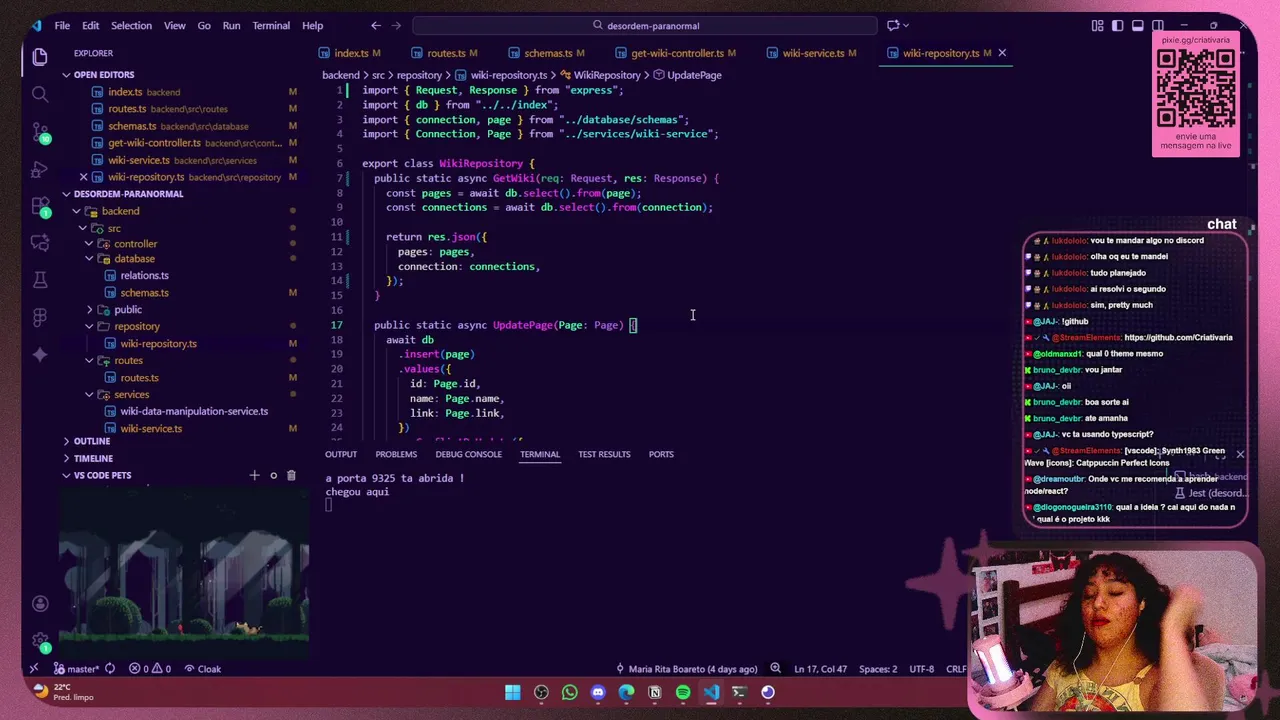Click the desordem-paranormal command center search
Image resolution: width=1280 pixels, height=720 pixels.
[x=645, y=25]
